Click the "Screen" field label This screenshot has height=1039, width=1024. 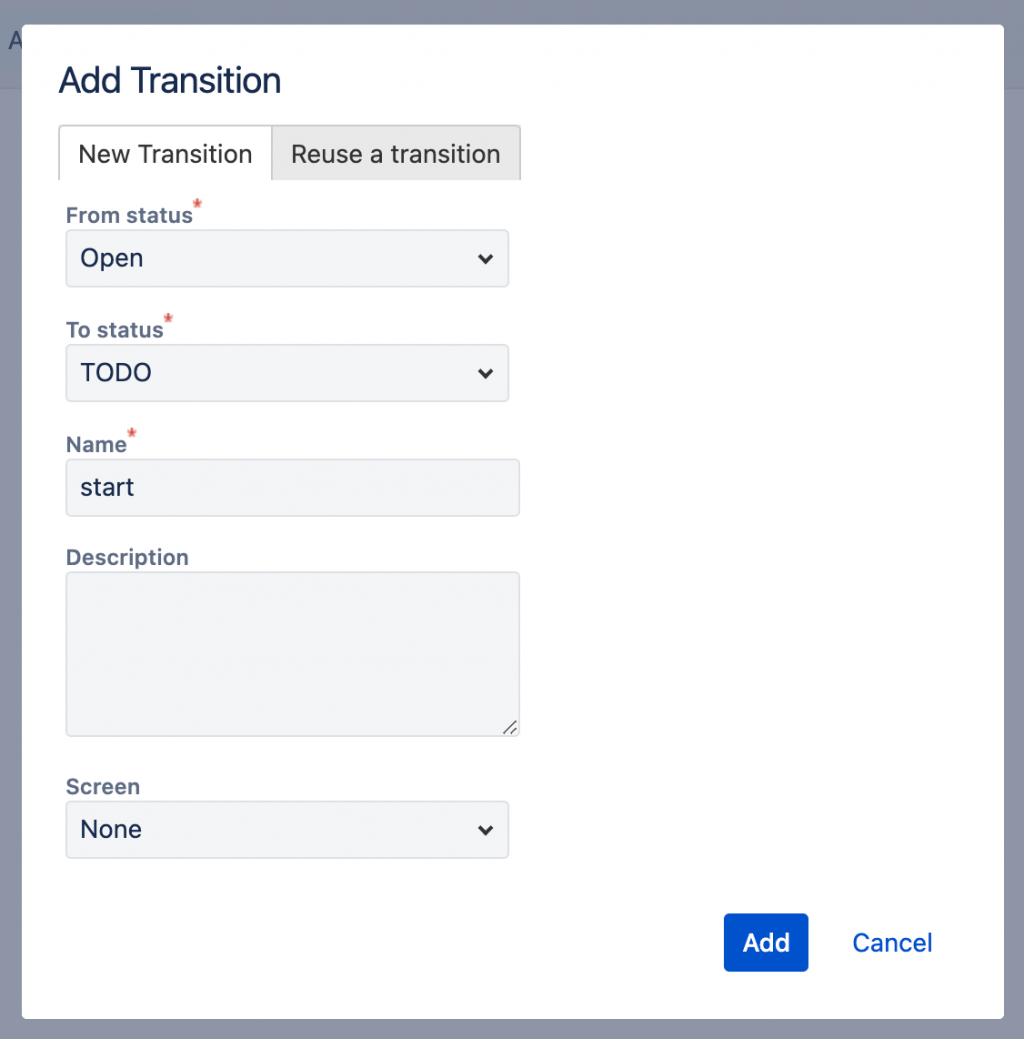click(x=103, y=787)
